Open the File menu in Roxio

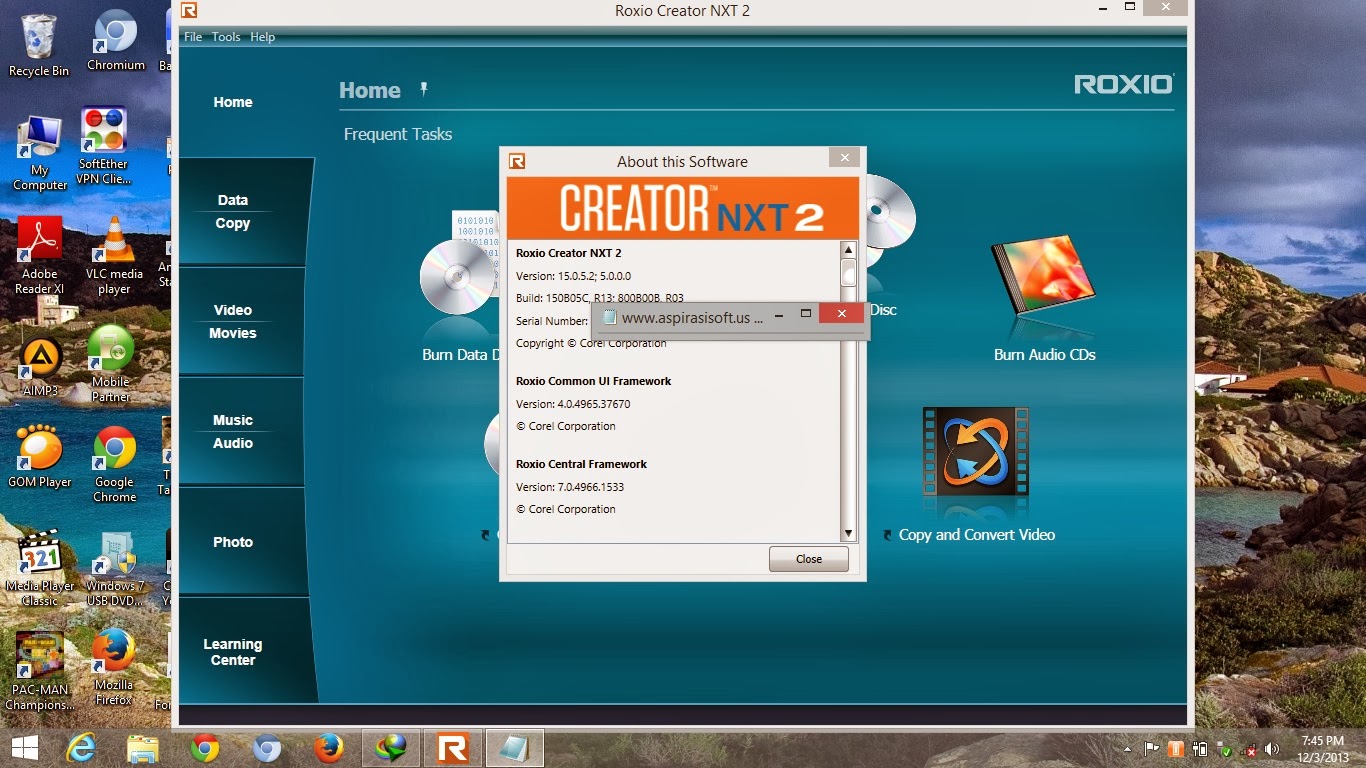tap(193, 37)
